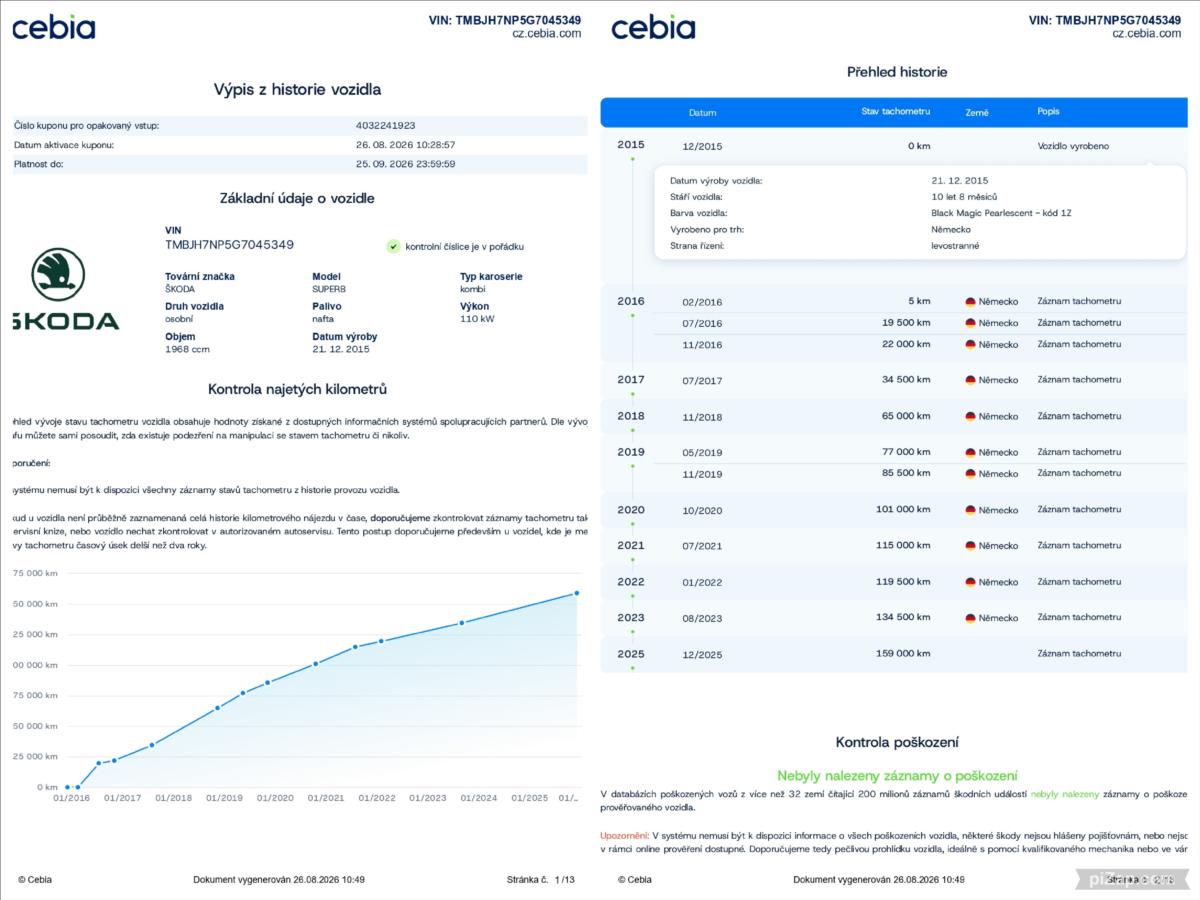
Task: Click the Popis column header
Action: coord(1048,111)
